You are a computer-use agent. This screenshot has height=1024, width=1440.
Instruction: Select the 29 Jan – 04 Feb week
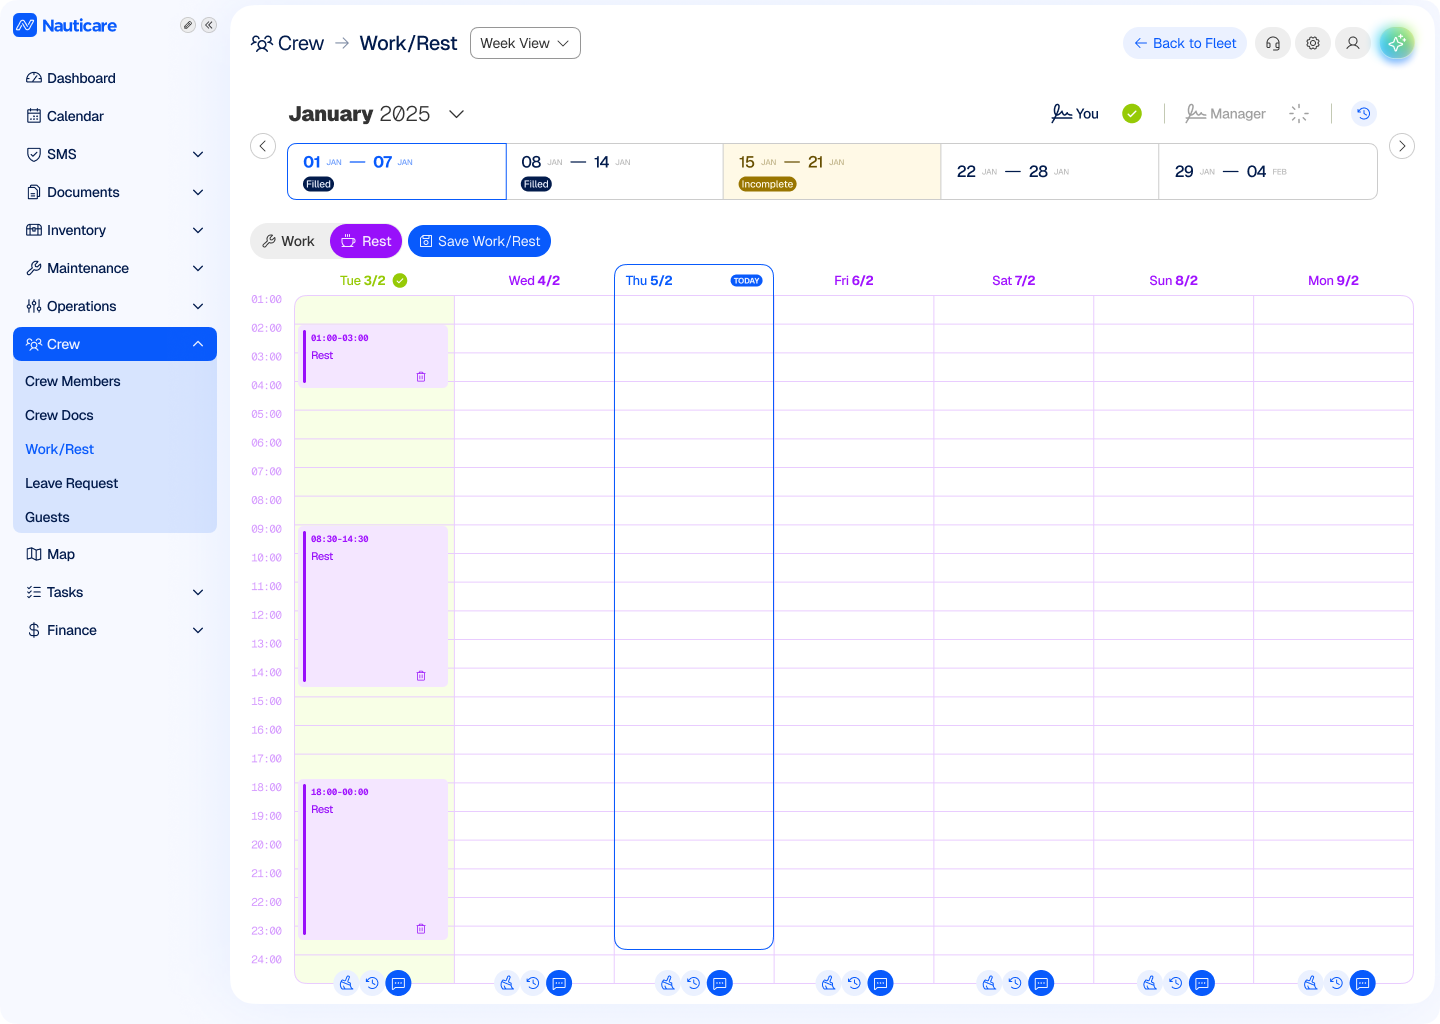point(1268,171)
